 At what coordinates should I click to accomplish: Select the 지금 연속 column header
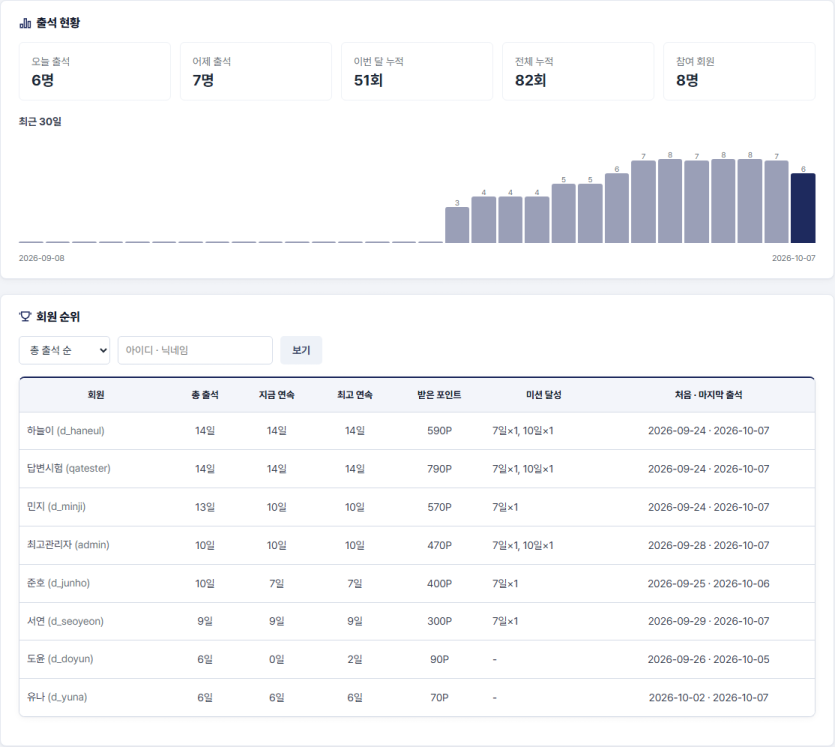point(276,395)
